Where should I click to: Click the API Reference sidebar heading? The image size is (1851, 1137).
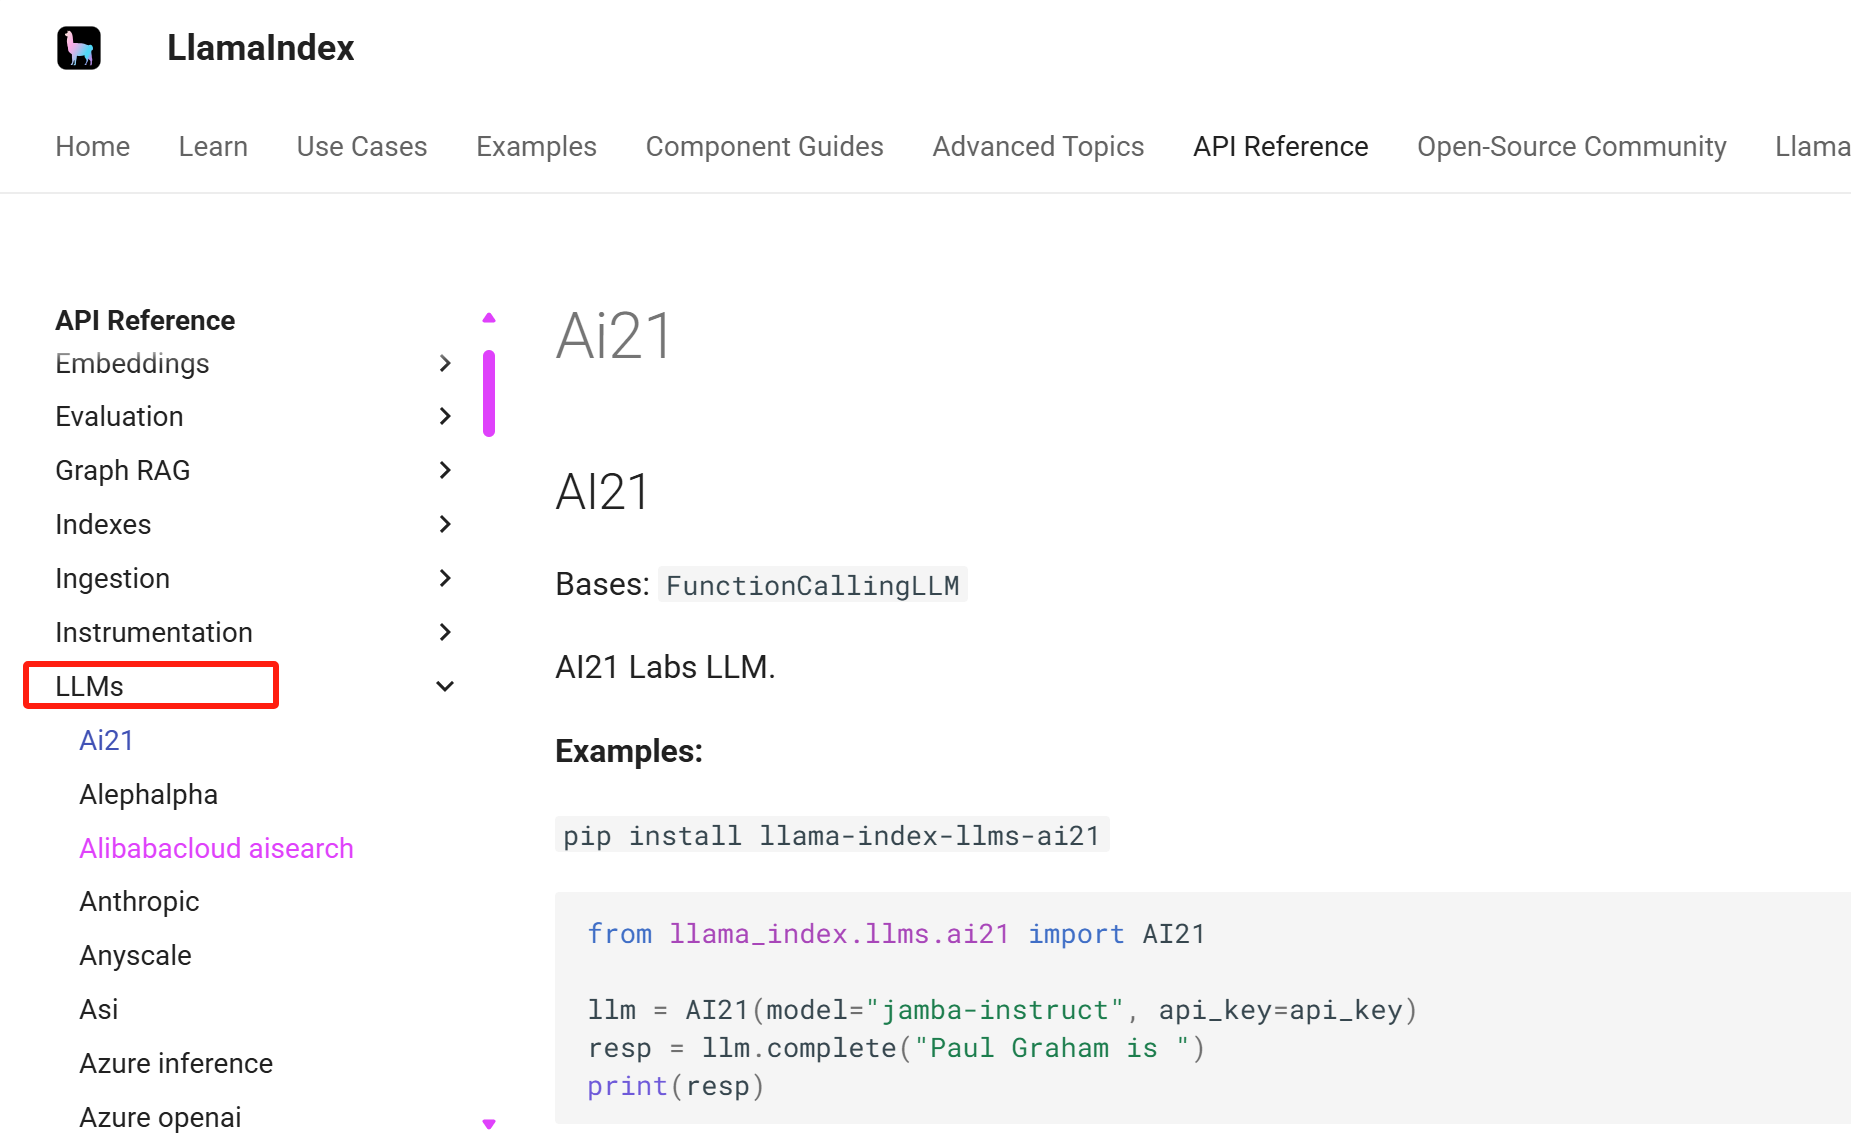point(145,320)
